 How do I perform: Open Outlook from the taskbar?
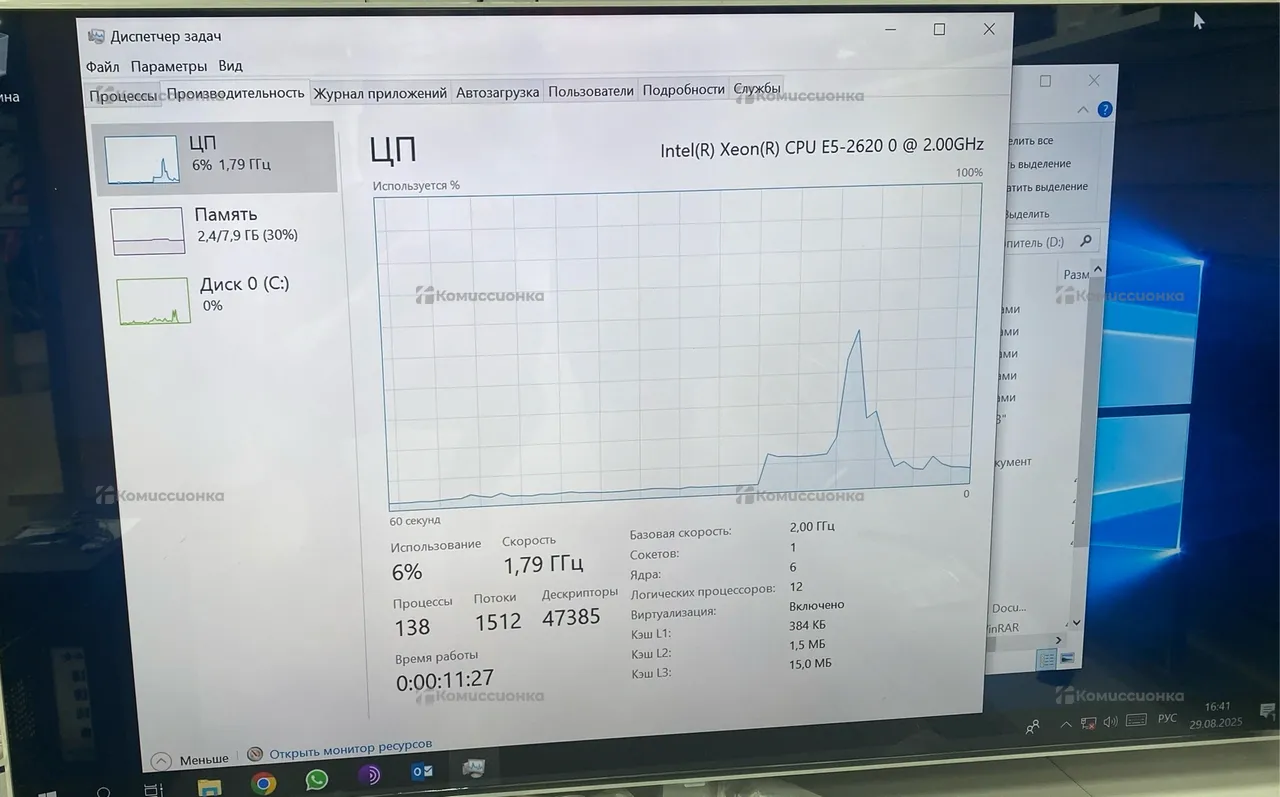point(421,772)
